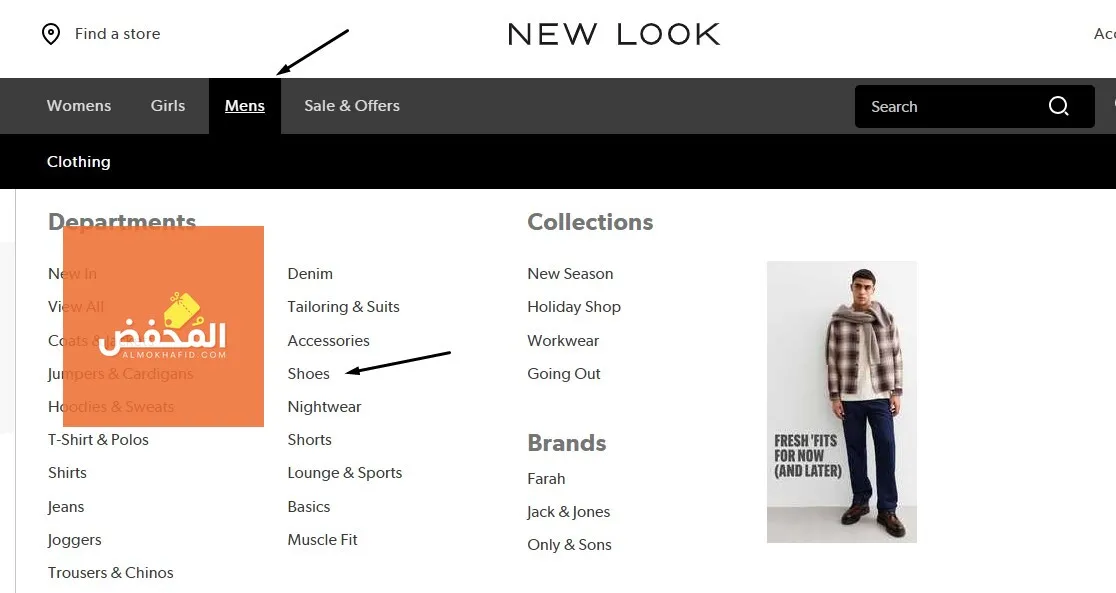The width and height of the screenshot is (1116, 593).
Task: Open the Mens navigation tab
Action: click(245, 105)
